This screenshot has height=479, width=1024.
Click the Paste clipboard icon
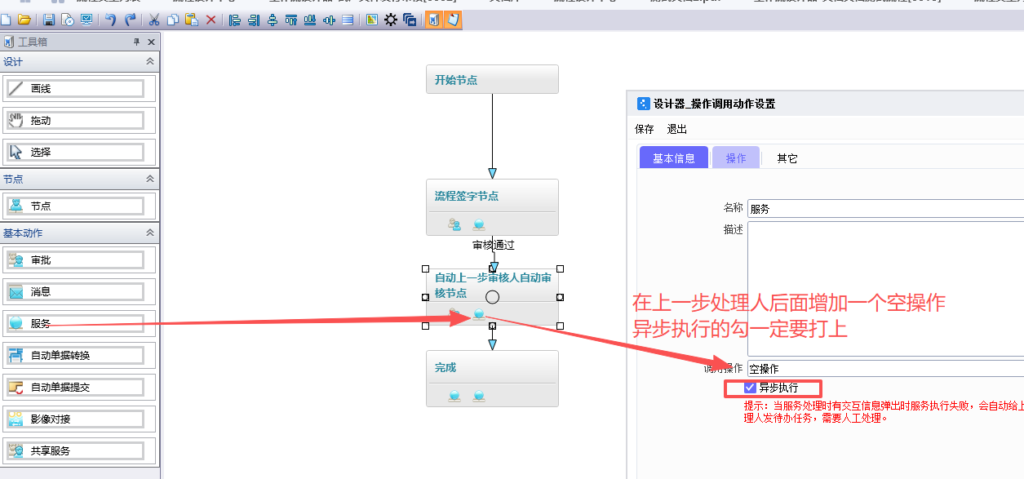(191, 20)
